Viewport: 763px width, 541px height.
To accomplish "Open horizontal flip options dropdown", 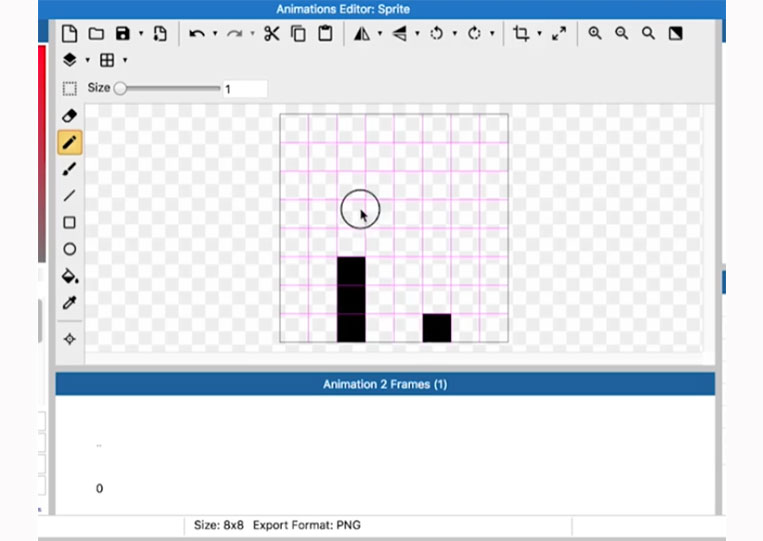I will (x=380, y=34).
